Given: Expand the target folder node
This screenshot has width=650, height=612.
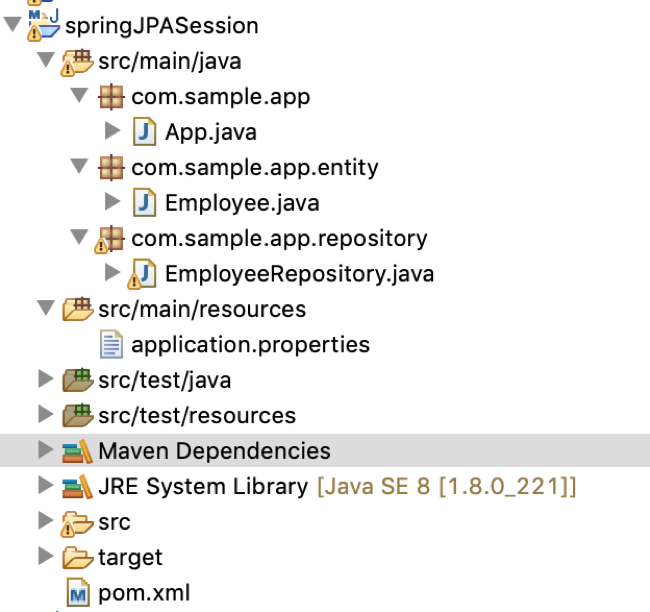Looking at the screenshot, I should click(46, 556).
